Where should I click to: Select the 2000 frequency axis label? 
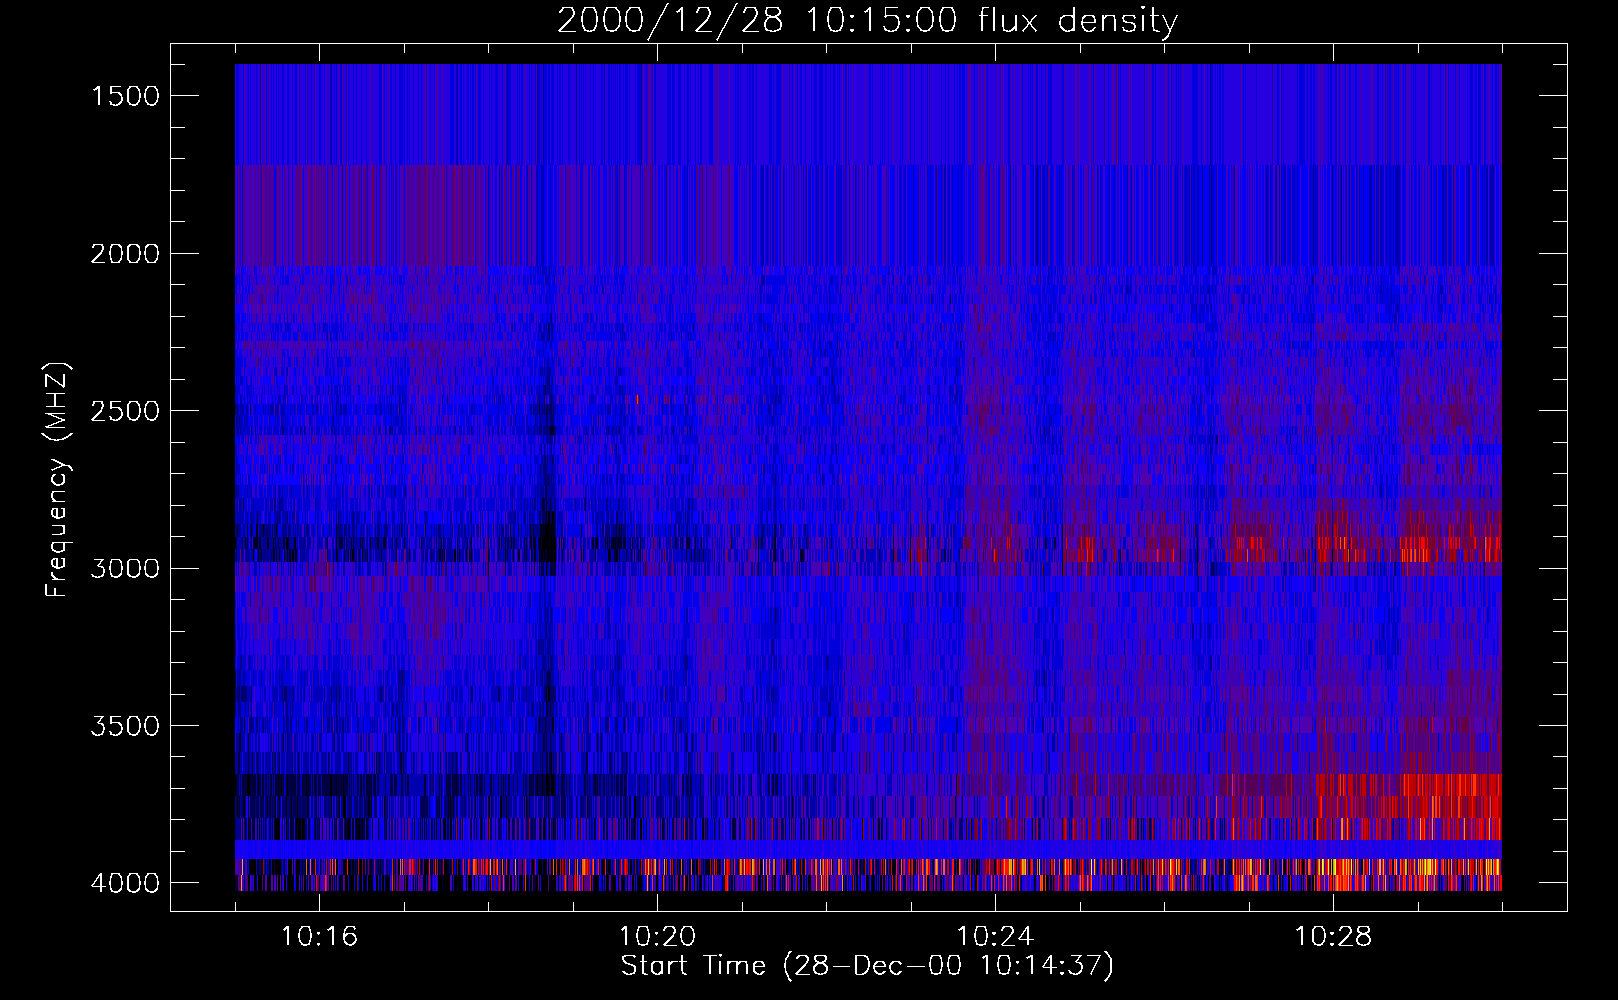pos(125,254)
